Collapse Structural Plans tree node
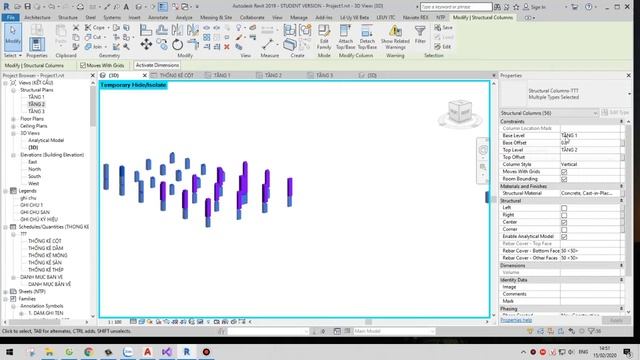 [x=13, y=90]
